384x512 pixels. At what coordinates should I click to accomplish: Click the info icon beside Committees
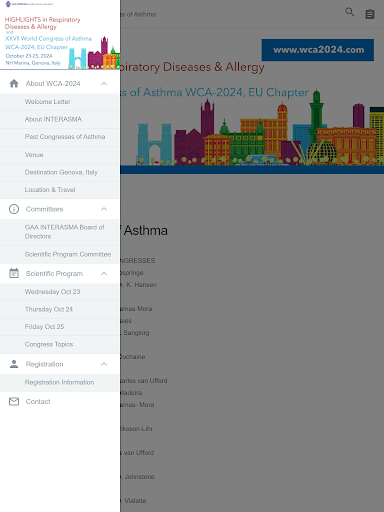[x=14, y=209]
